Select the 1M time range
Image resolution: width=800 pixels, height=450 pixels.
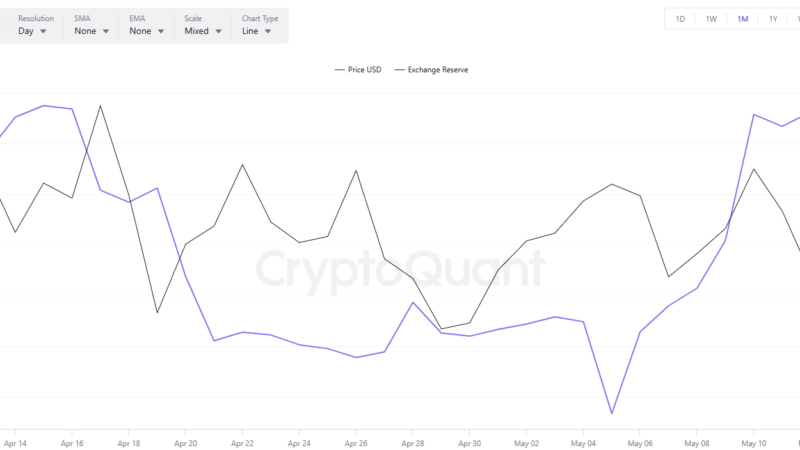pyautogui.click(x=742, y=19)
